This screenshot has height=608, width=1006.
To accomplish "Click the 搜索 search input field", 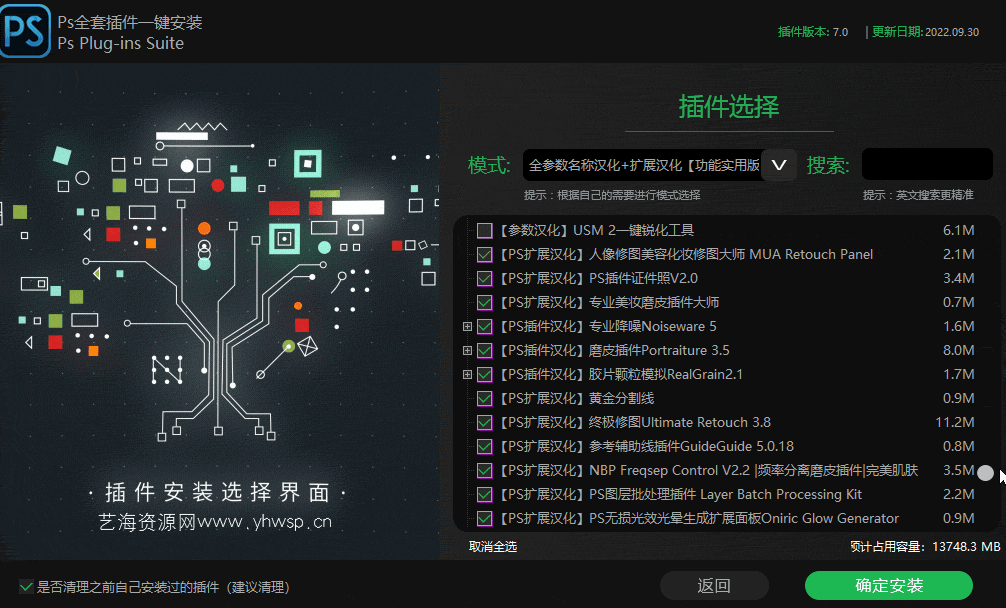I will pyautogui.click(x=927, y=164).
